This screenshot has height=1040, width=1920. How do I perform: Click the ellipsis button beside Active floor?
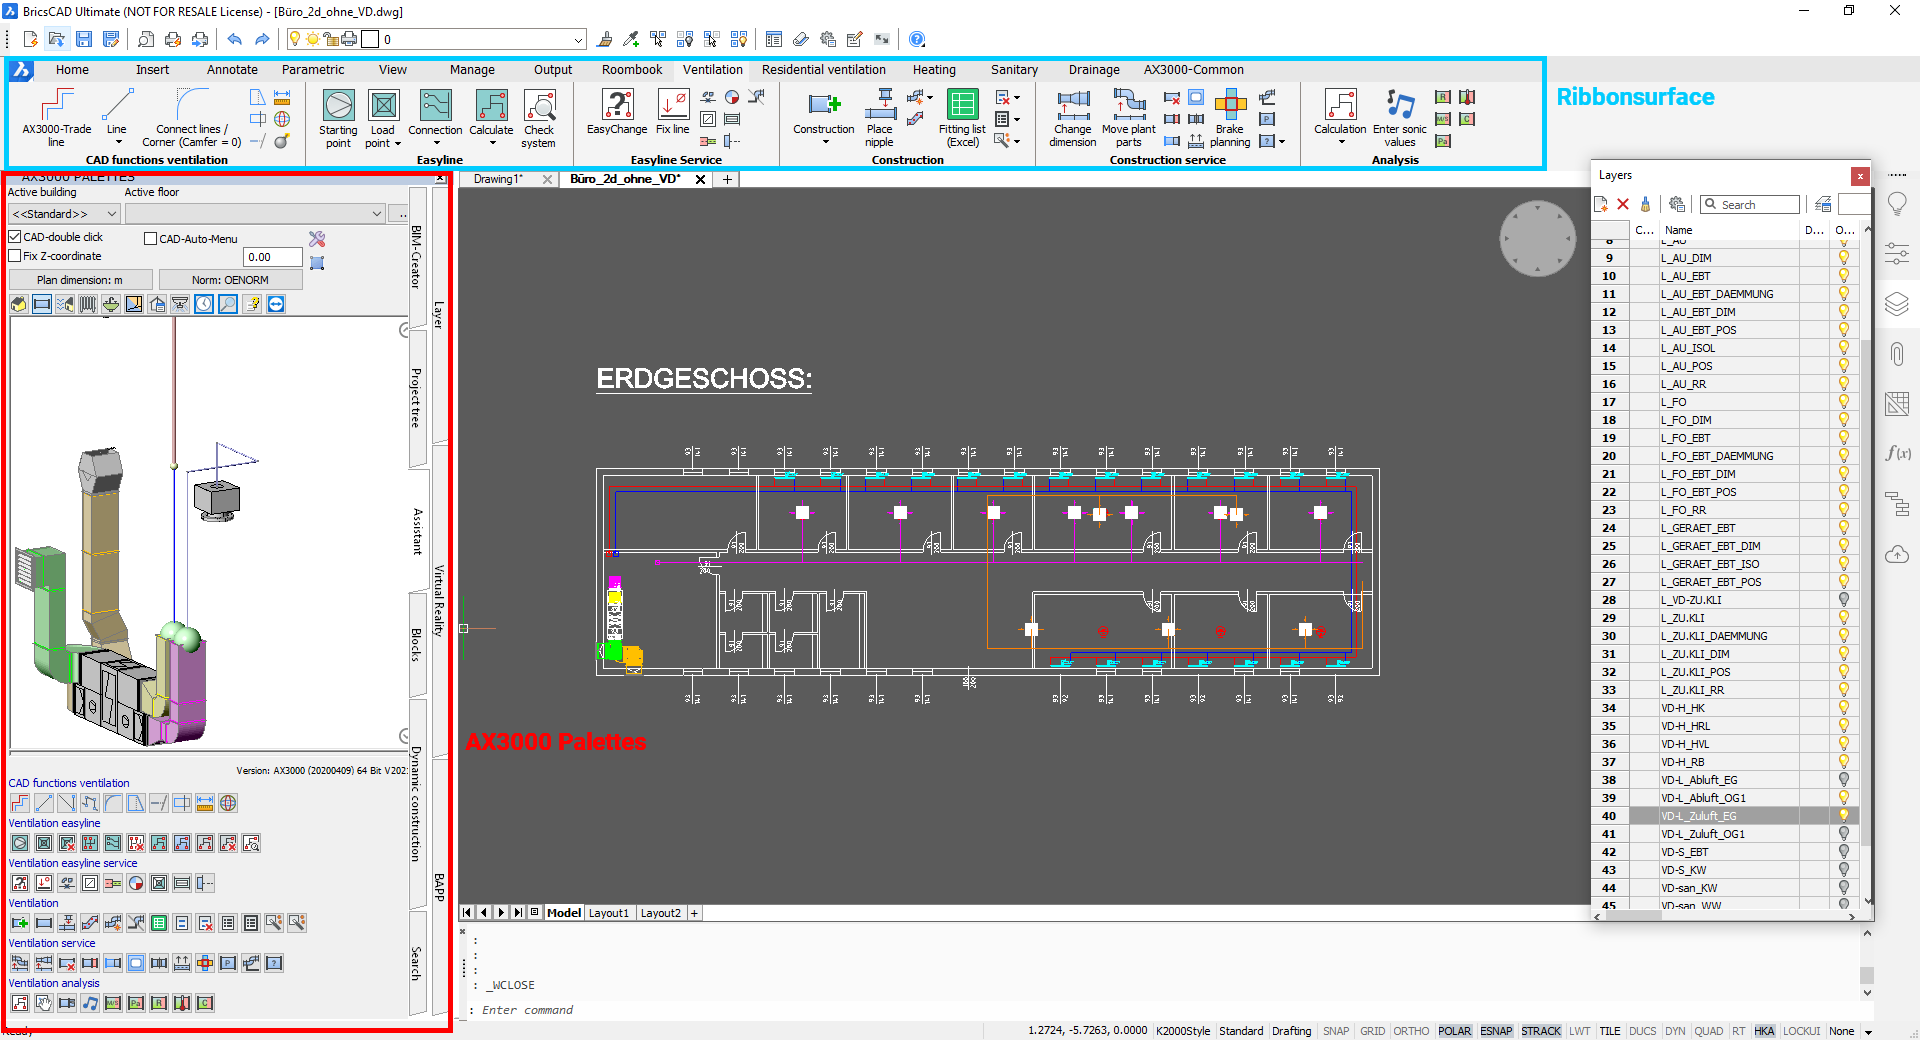pyautogui.click(x=400, y=214)
